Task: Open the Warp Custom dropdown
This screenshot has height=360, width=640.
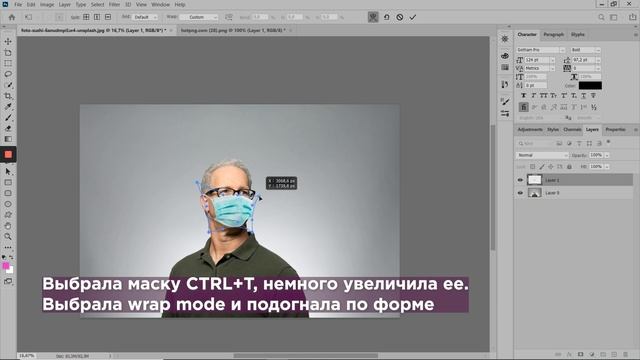Action: point(199,17)
